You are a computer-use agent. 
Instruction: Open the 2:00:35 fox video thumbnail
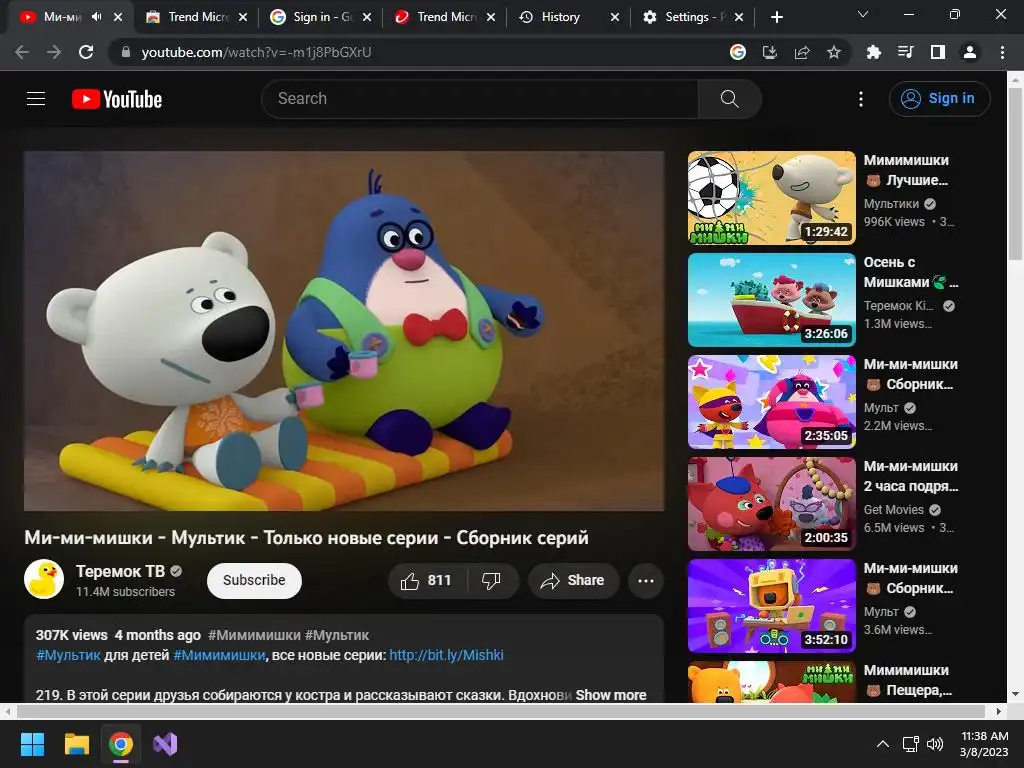tap(771, 504)
